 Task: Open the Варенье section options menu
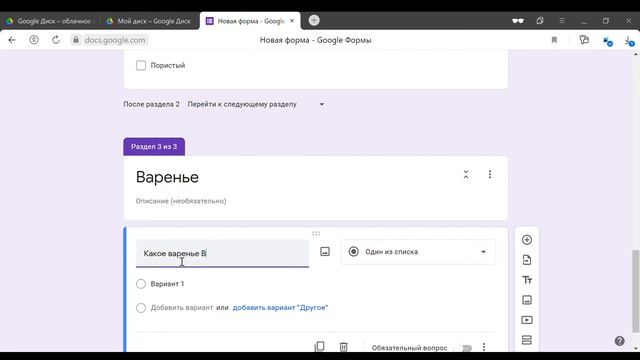(x=490, y=175)
